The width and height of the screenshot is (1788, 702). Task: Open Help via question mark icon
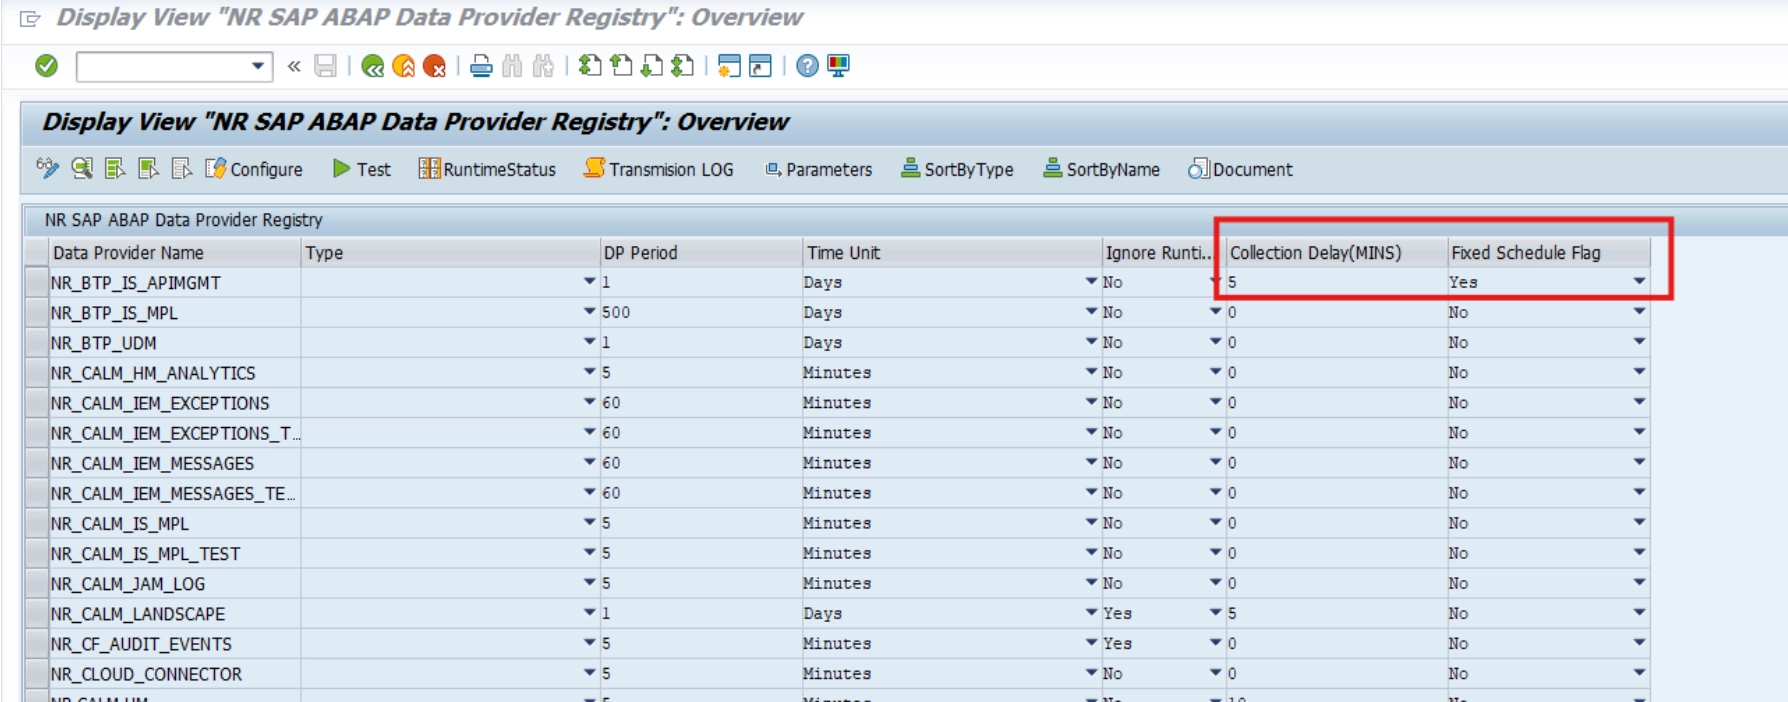[807, 67]
